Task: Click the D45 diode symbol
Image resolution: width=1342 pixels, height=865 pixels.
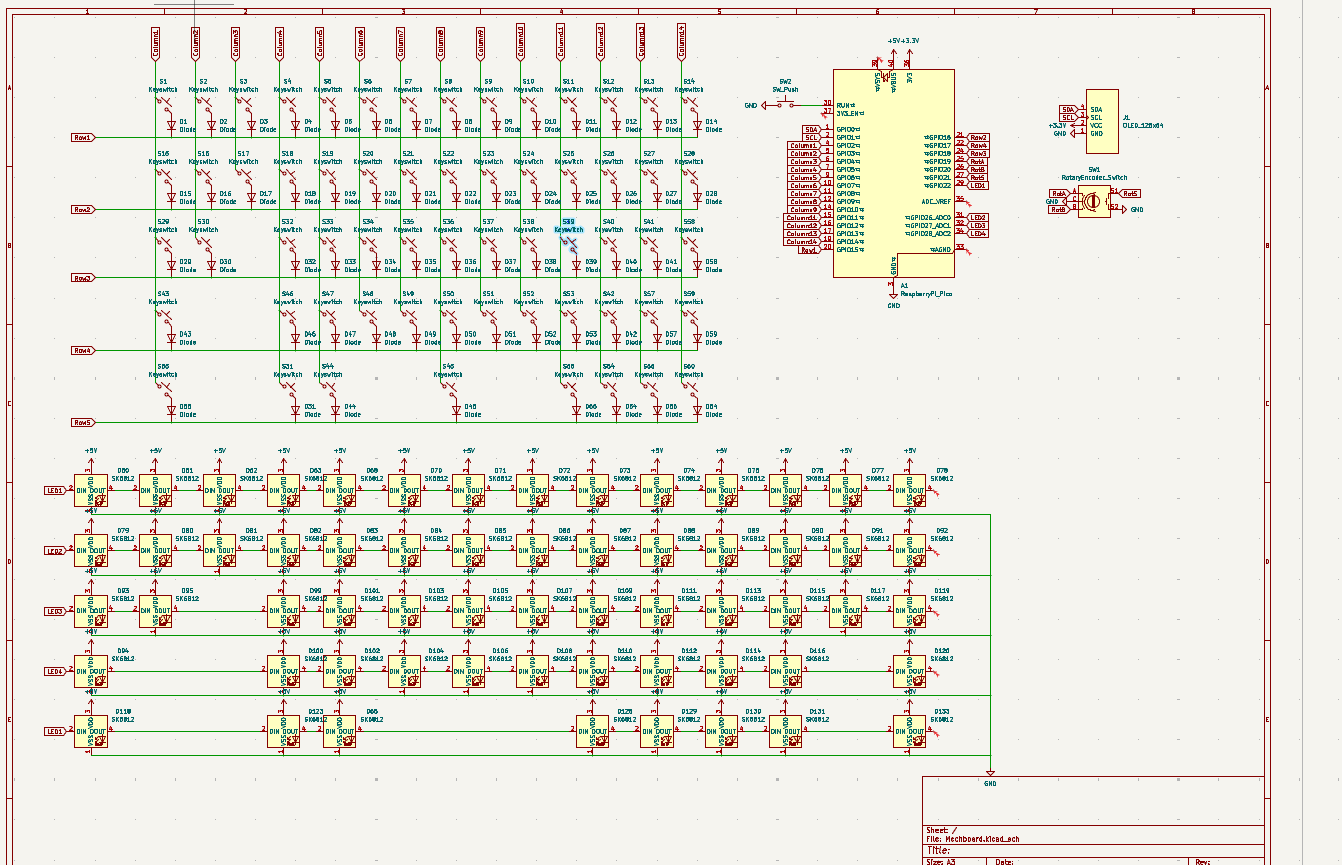Action: click(456, 410)
